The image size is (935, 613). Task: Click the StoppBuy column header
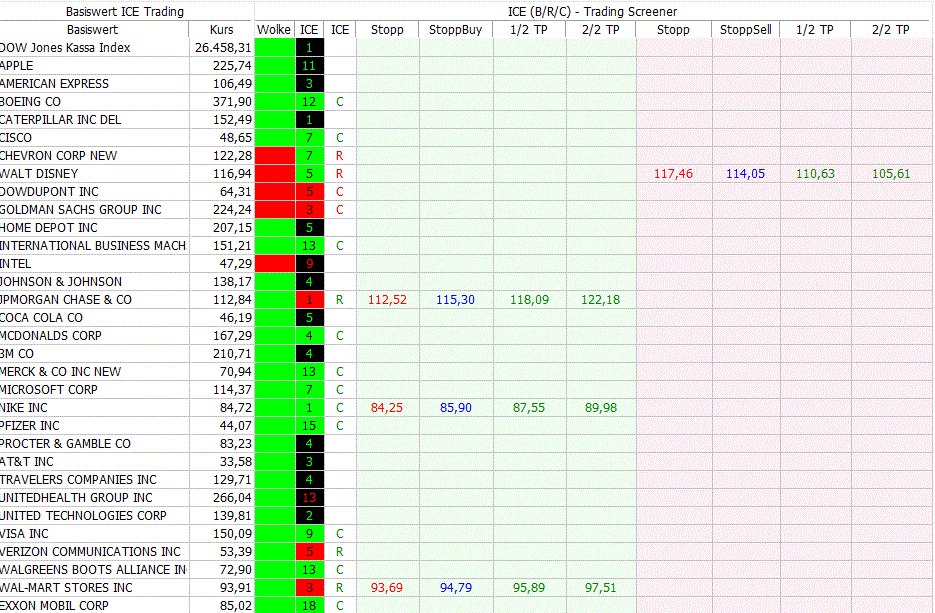click(x=456, y=30)
